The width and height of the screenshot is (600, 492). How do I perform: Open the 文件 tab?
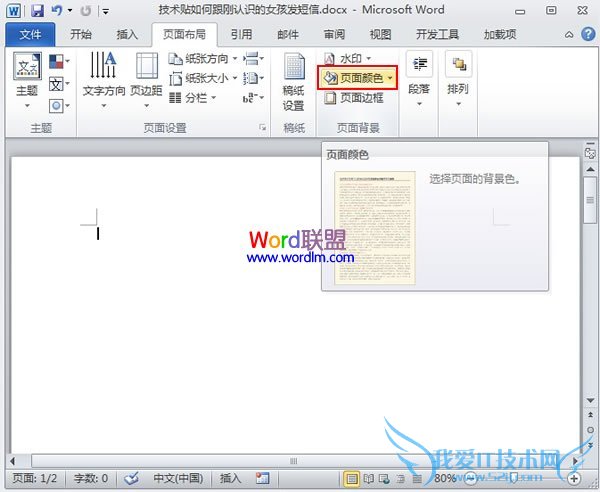pos(30,34)
